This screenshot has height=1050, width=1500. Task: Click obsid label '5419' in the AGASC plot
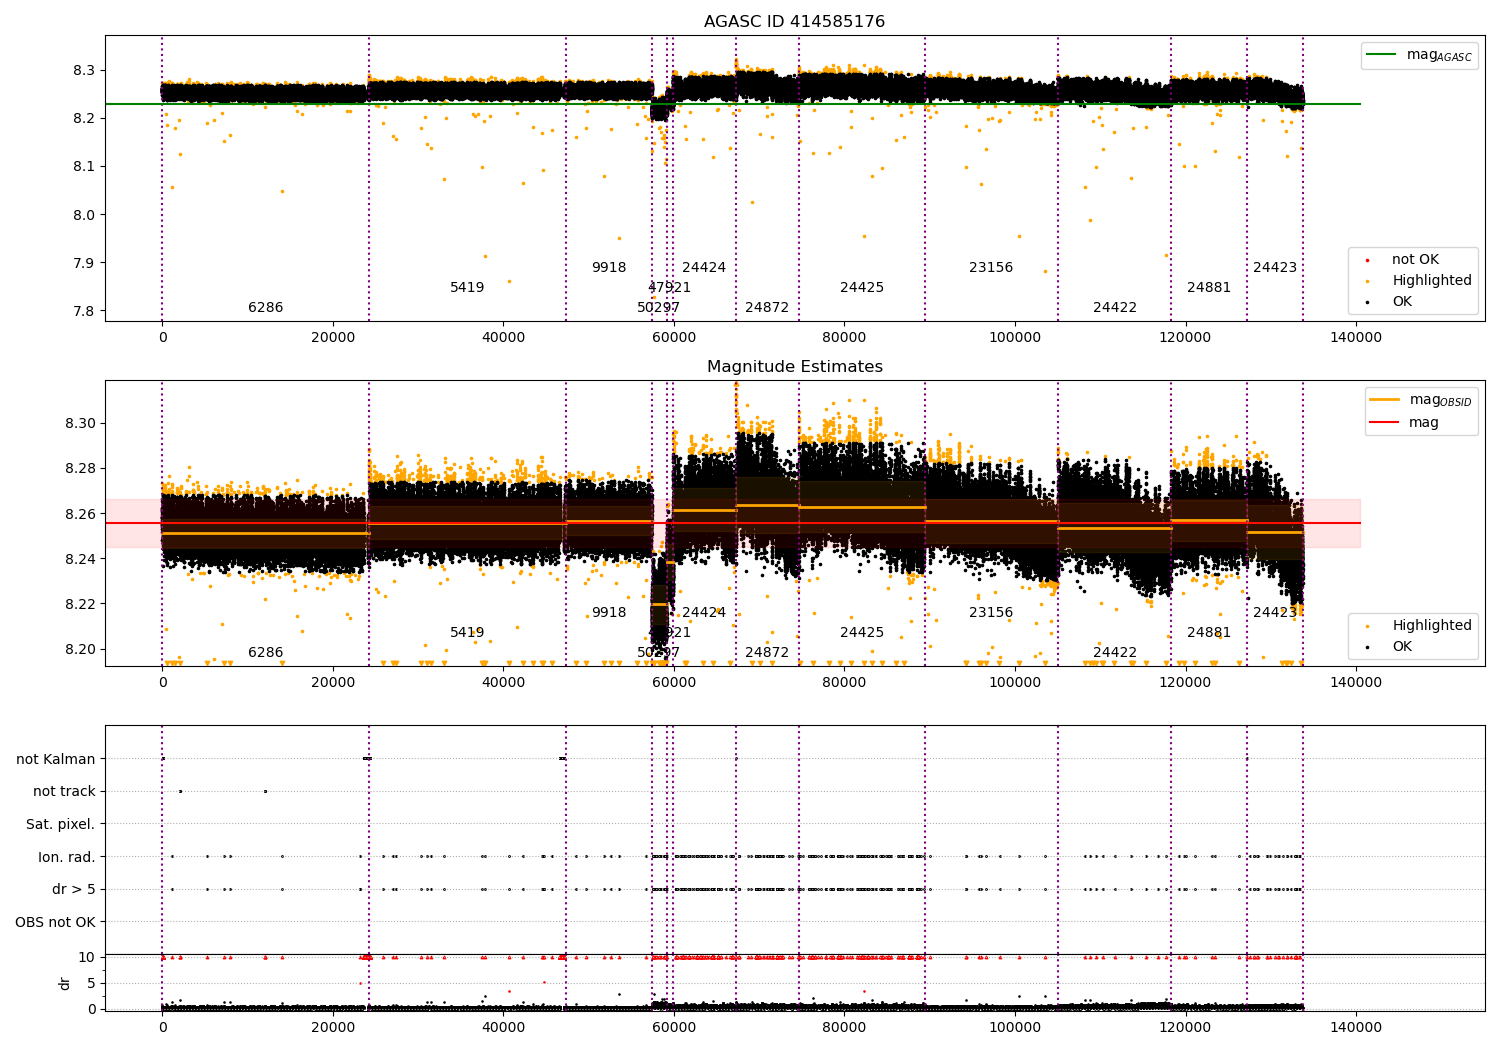(x=467, y=288)
